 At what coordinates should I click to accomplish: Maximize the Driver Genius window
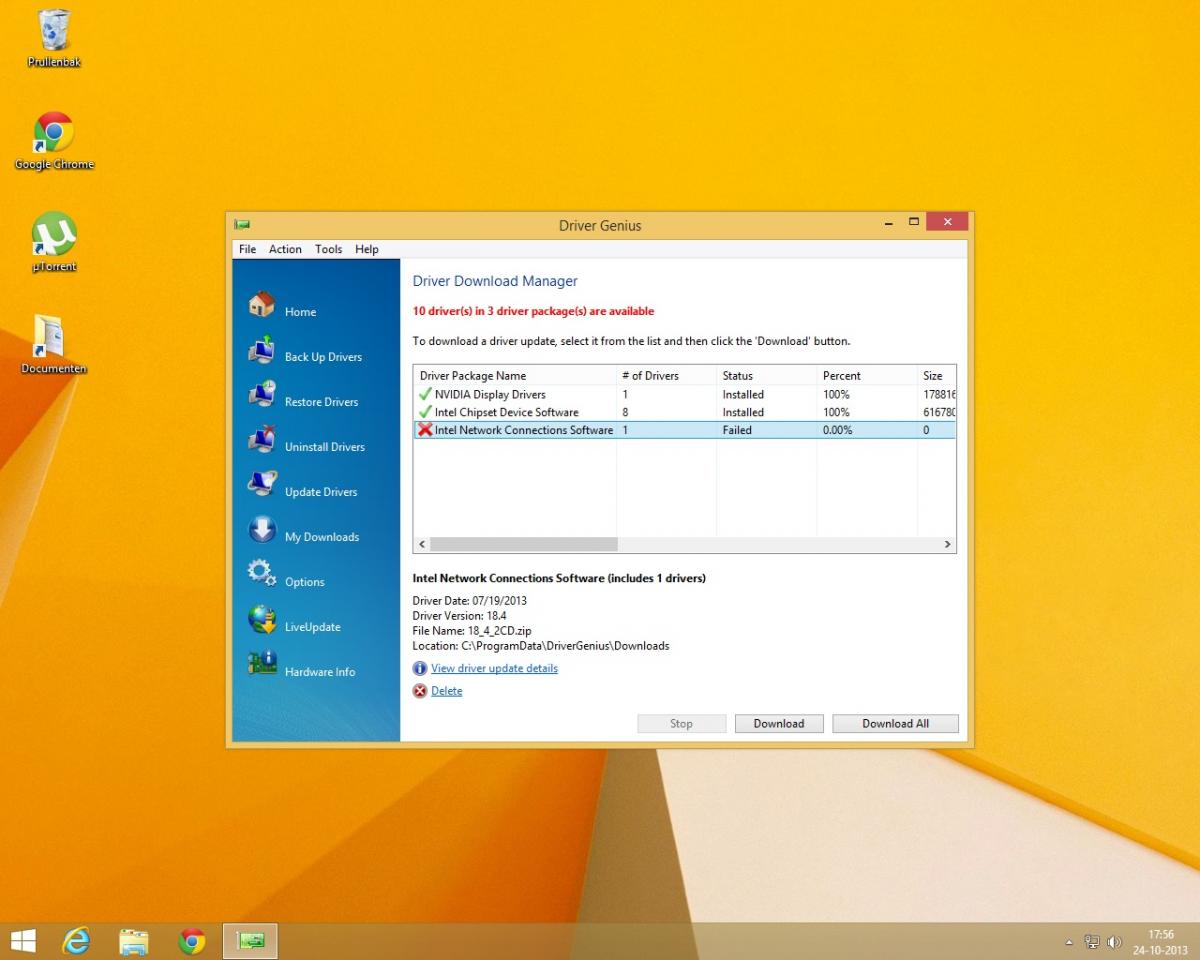coord(913,221)
